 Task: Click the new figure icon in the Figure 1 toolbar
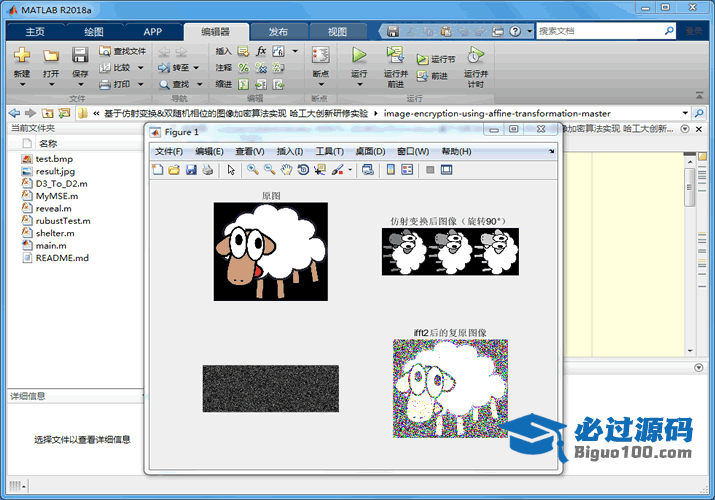[158, 170]
